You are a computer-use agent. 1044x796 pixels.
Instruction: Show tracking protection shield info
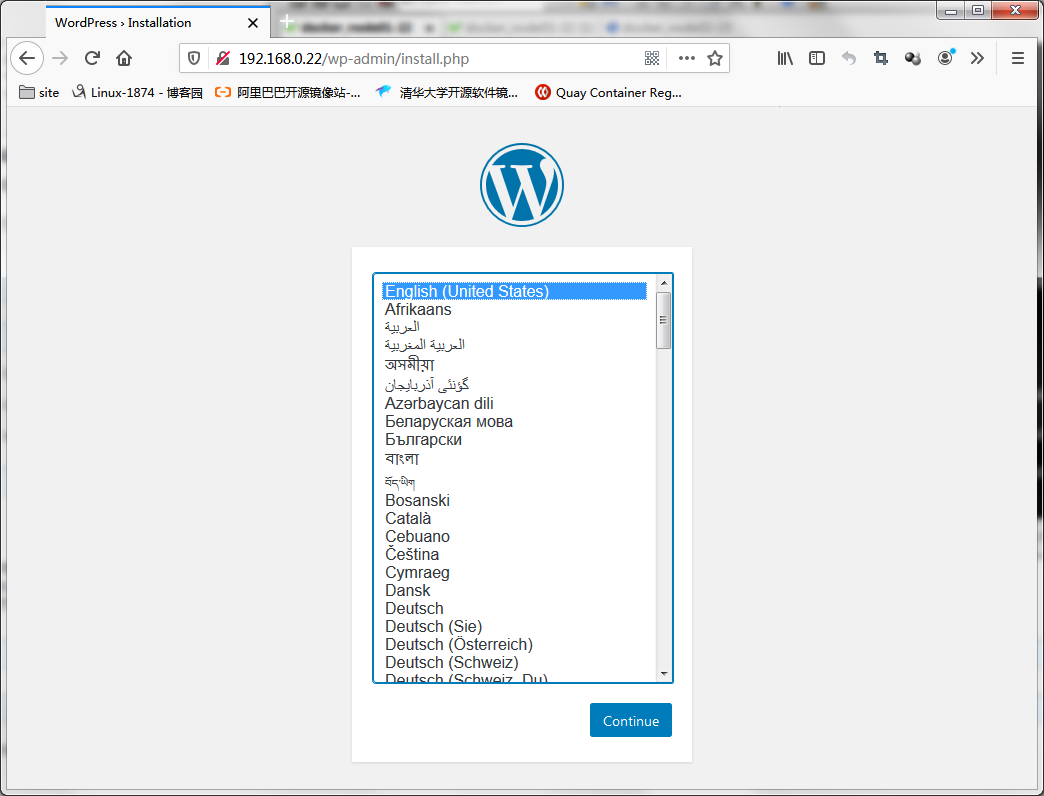(194, 59)
